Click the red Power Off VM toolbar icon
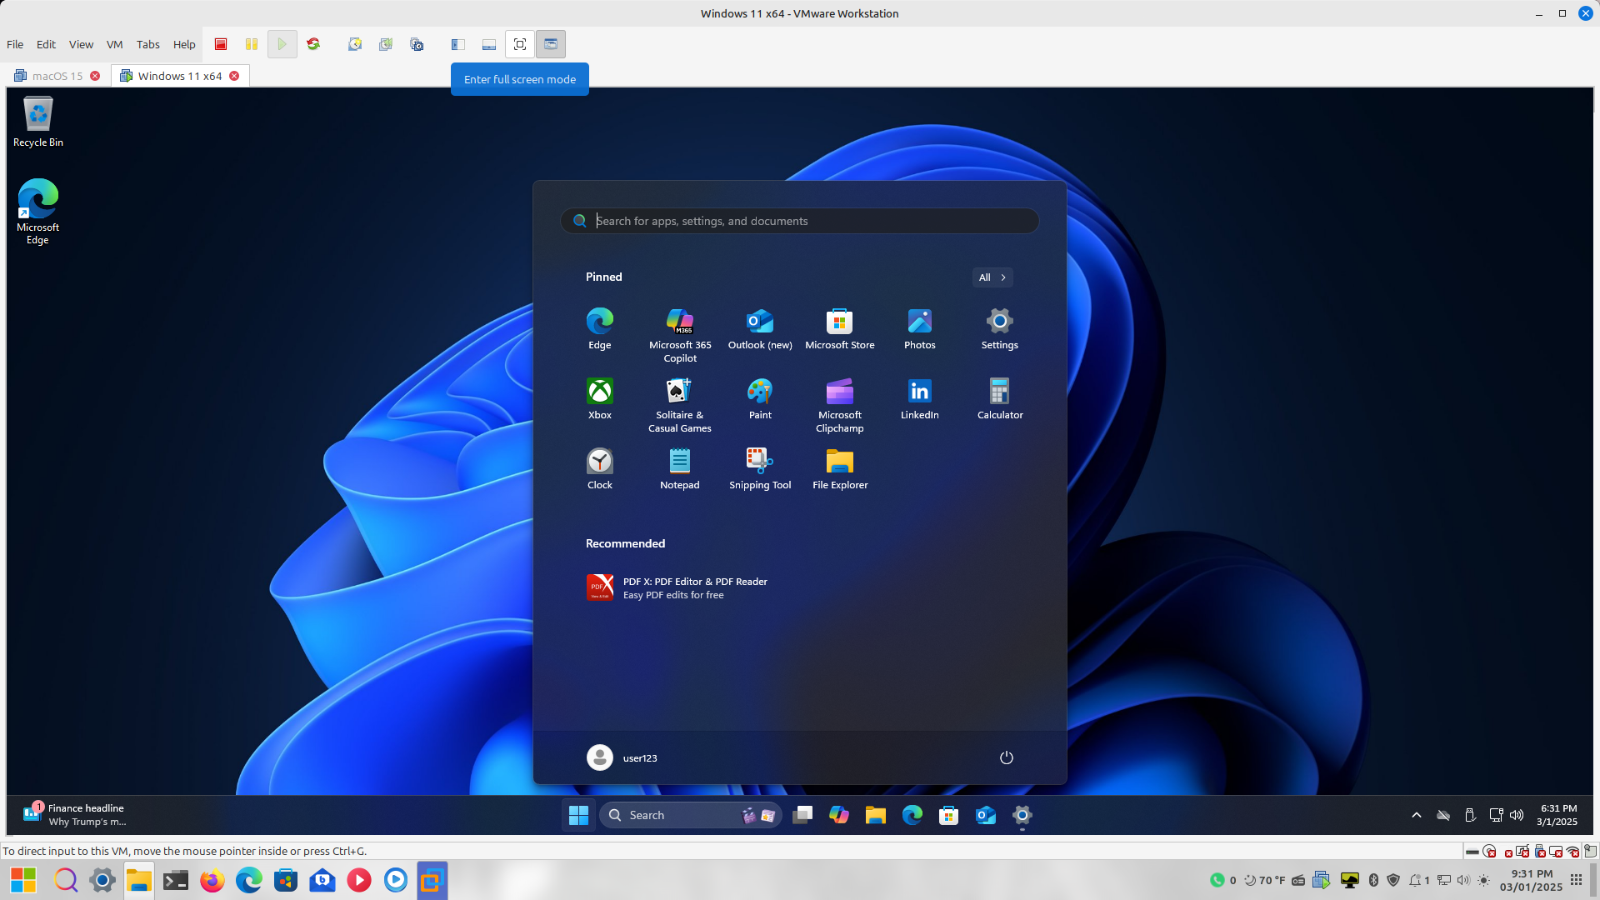Image resolution: width=1600 pixels, height=900 pixels. click(x=221, y=44)
